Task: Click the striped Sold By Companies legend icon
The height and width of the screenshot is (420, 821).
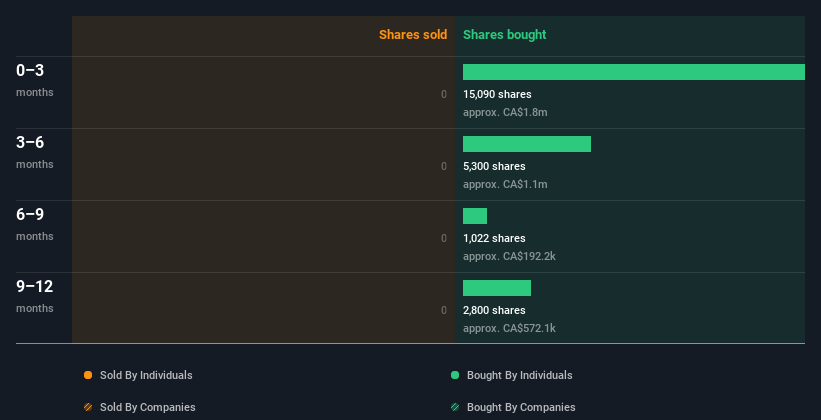Action: (88, 407)
